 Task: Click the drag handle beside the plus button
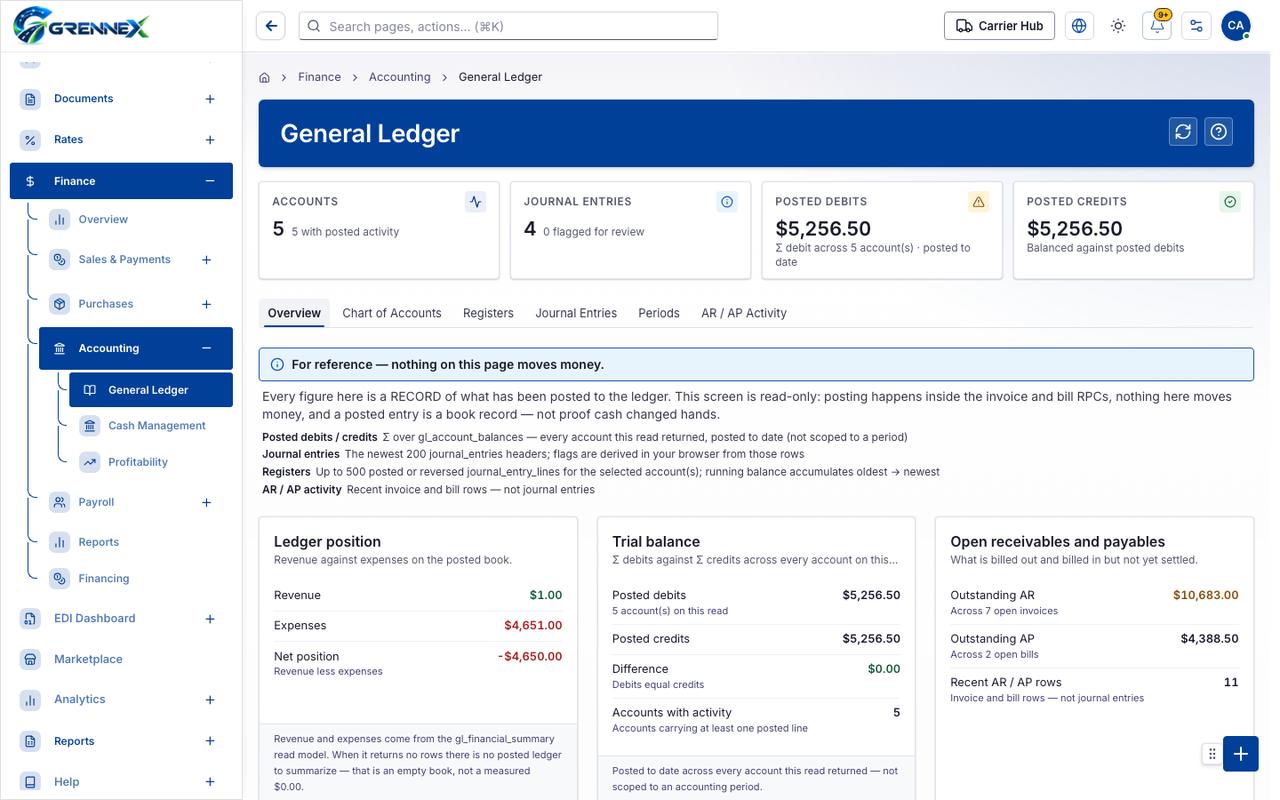pyautogui.click(x=1212, y=754)
